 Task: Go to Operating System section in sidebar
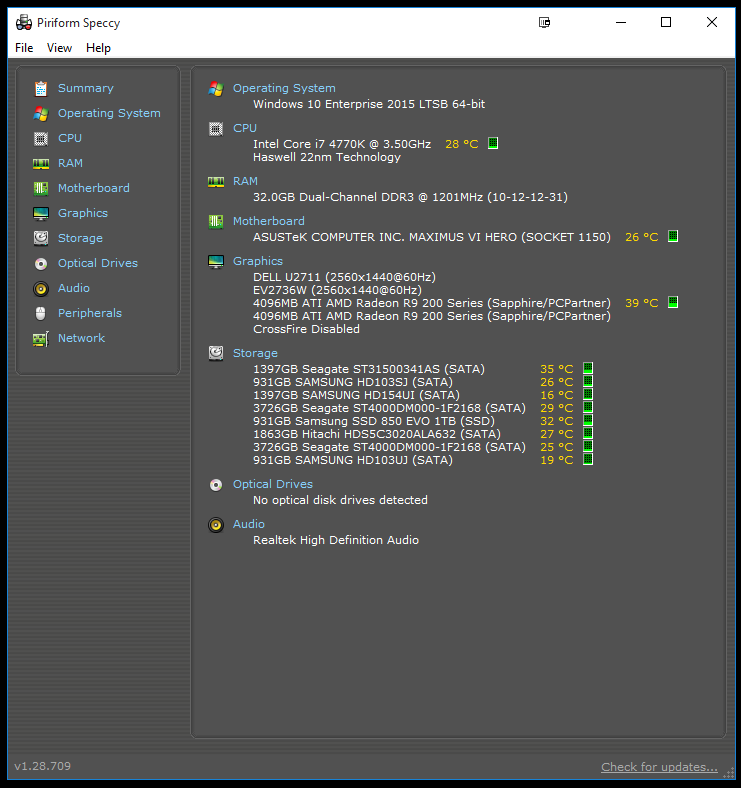(x=109, y=113)
